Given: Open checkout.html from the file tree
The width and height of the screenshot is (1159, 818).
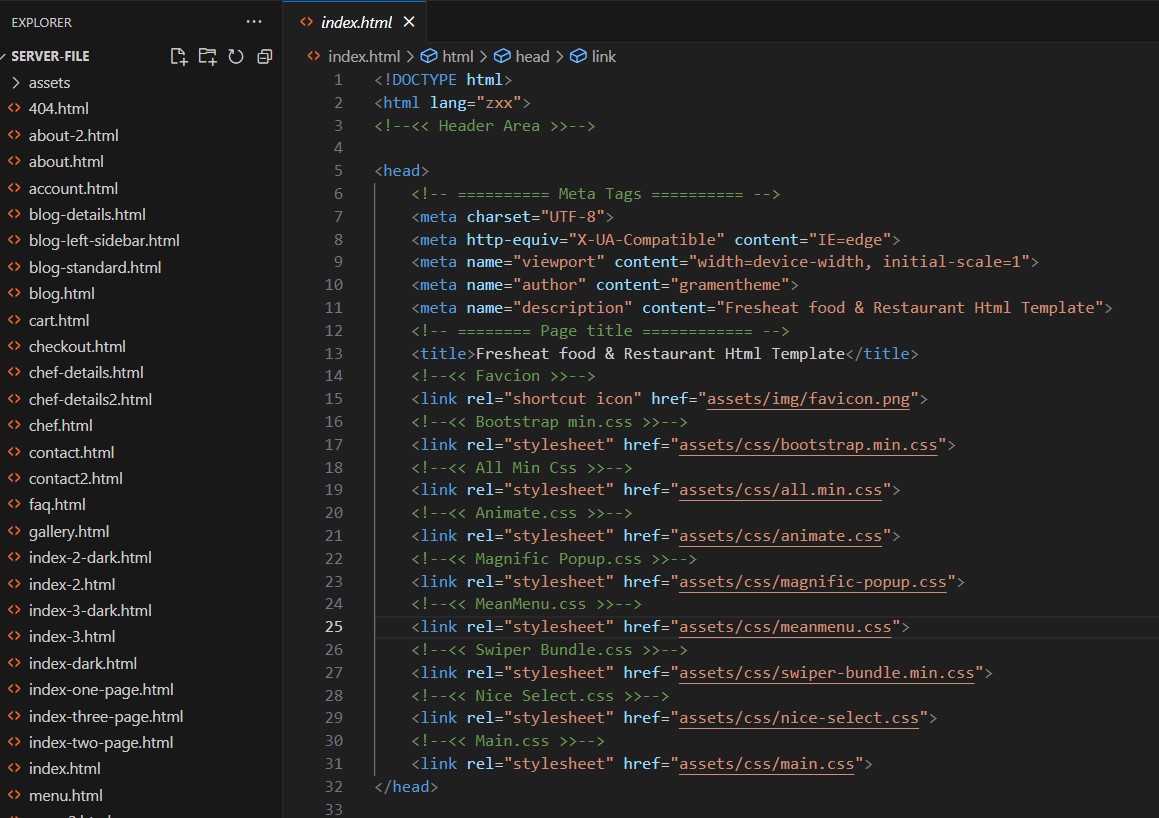Looking at the screenshot, I should click(77, 347).
